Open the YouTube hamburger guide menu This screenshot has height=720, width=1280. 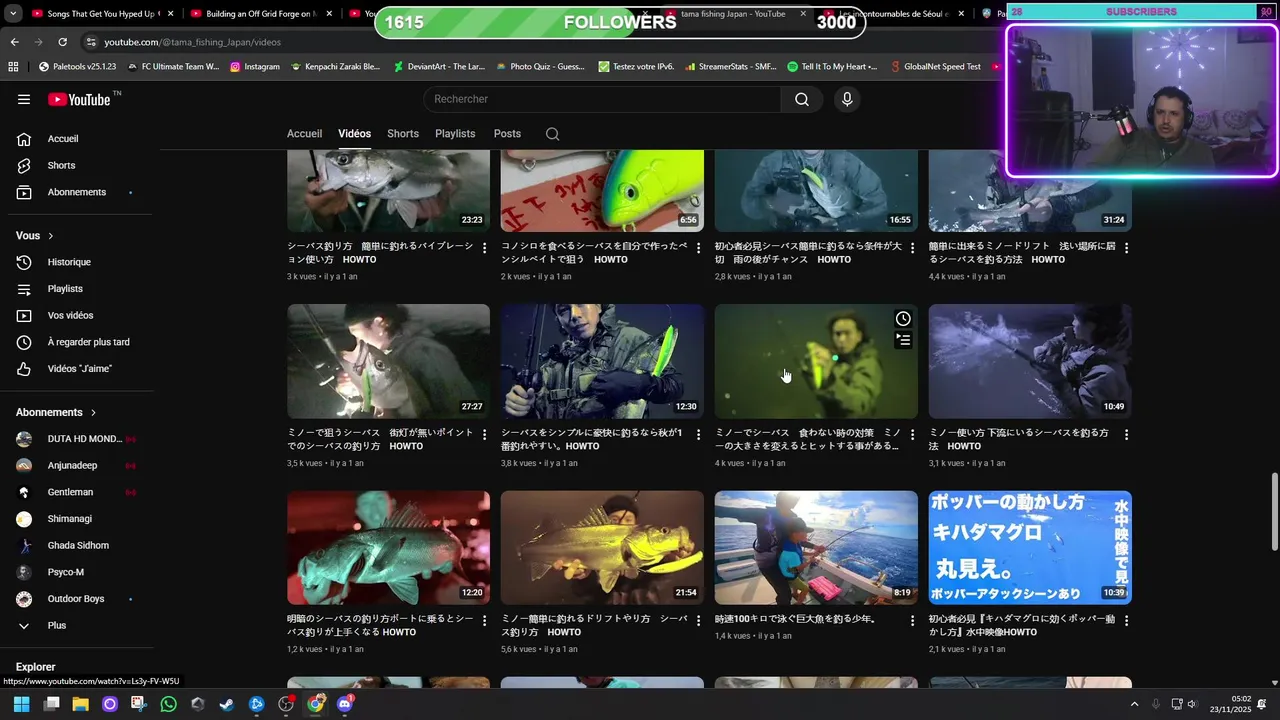(24, 99)
